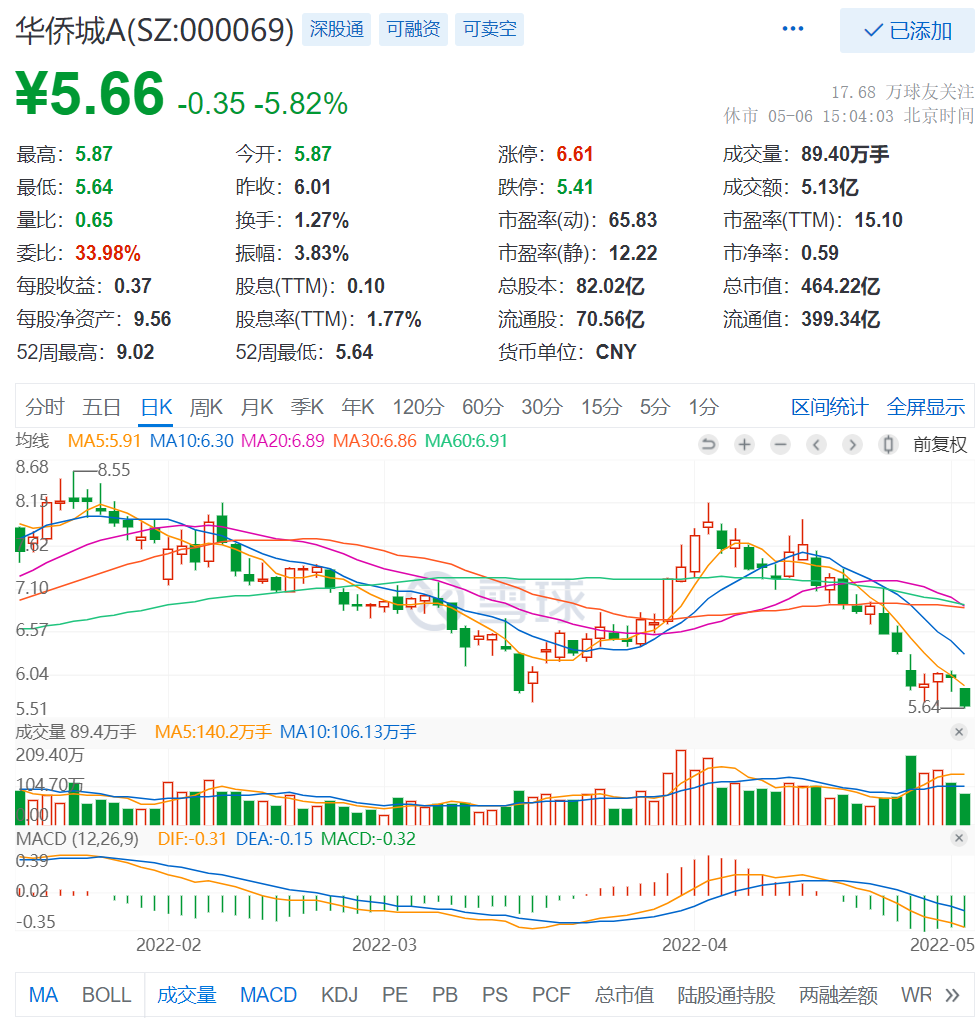Move chart left with left chevron icon
979x1020 pixels.
[816, 445]
